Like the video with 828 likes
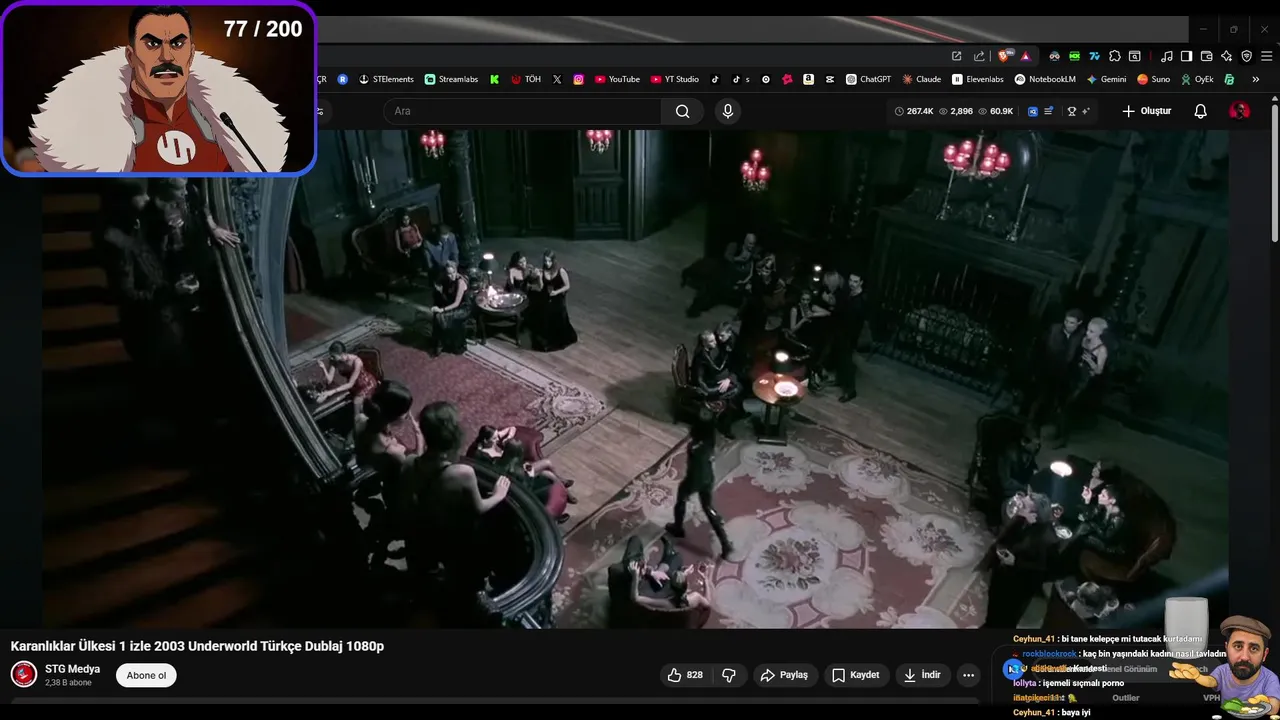The height and width of the screenshot is (720, 1280). click(x=685, y=675)
